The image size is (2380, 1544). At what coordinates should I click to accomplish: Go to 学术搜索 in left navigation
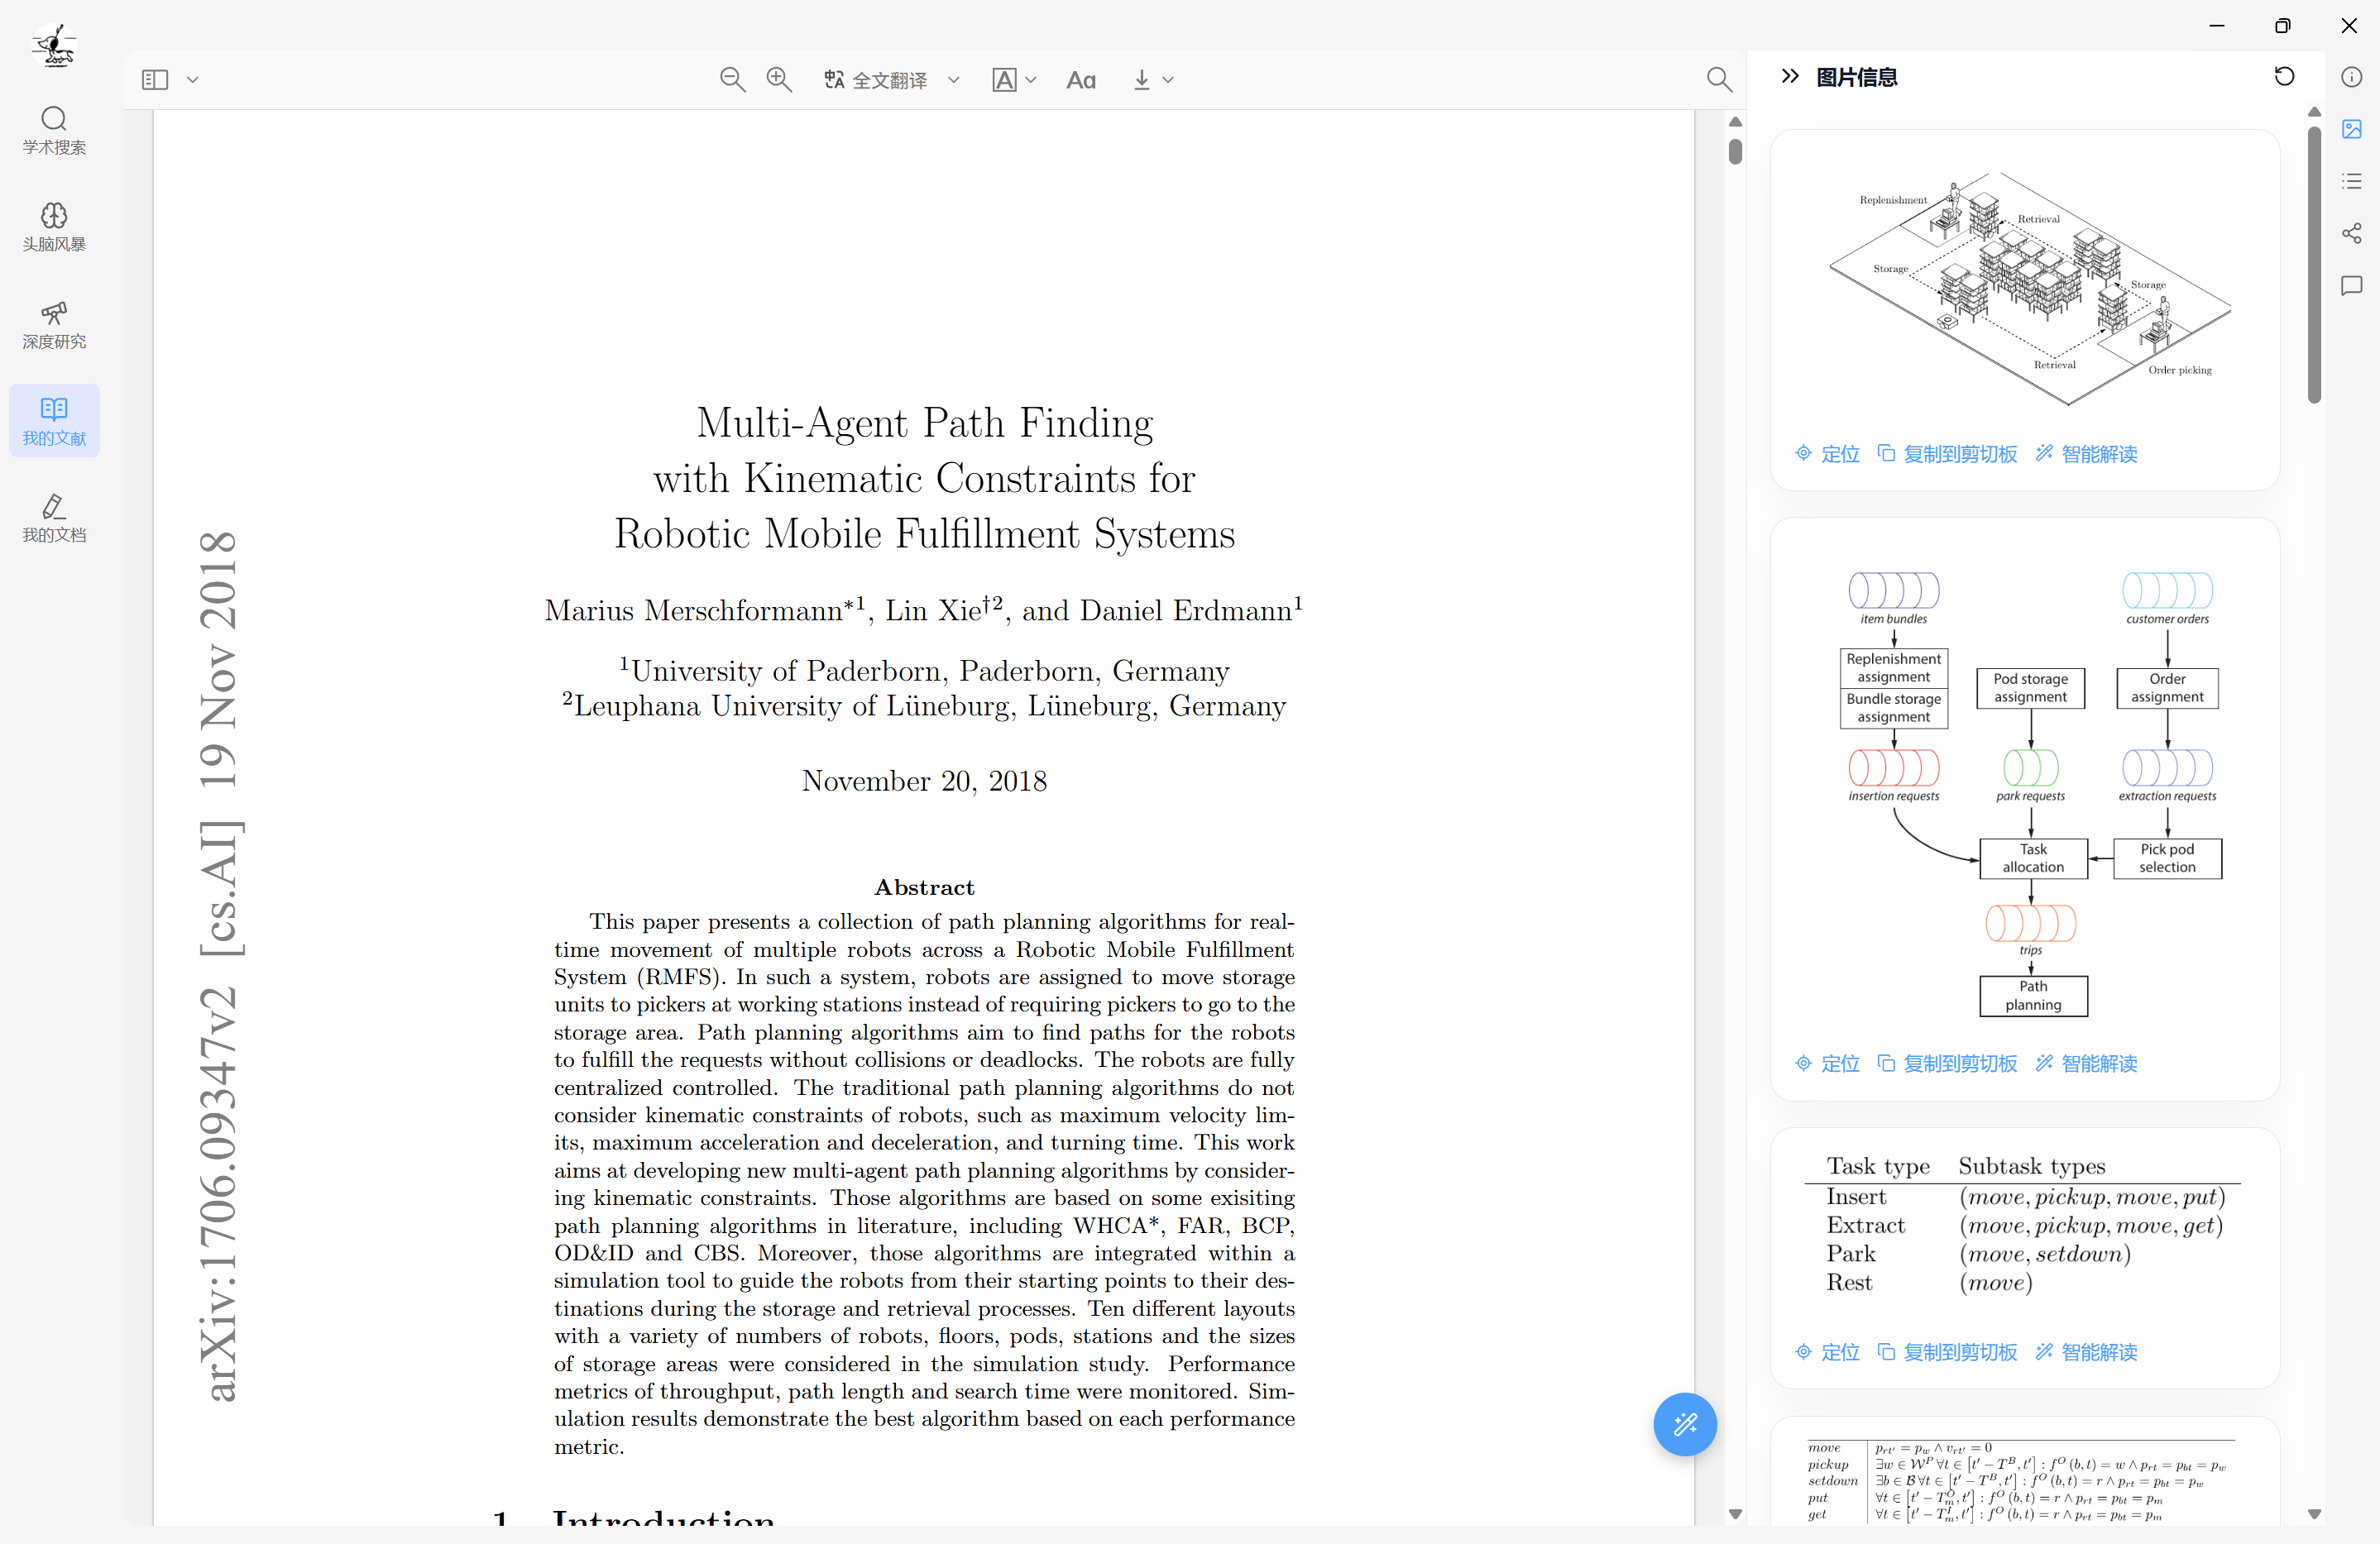[54, 131]
